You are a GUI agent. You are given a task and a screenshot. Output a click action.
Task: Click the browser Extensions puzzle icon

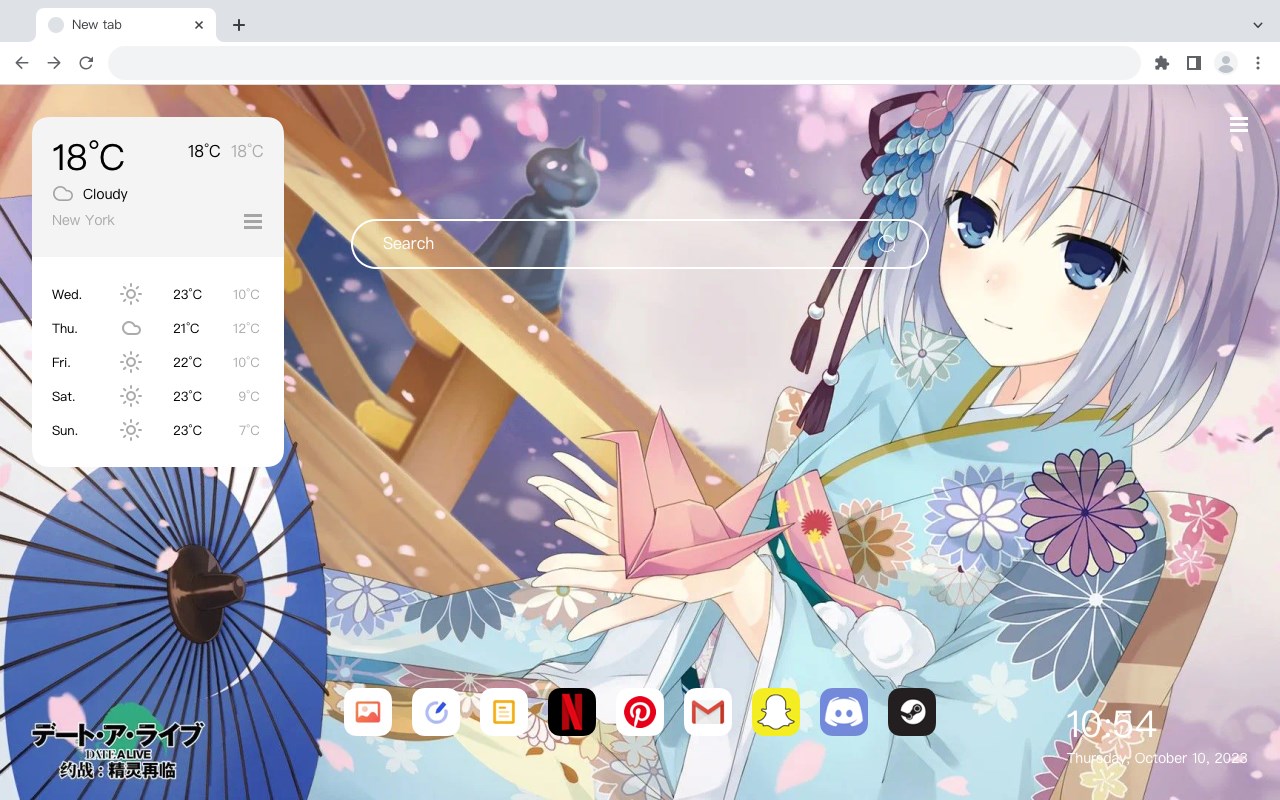(x=1161, y=63)
